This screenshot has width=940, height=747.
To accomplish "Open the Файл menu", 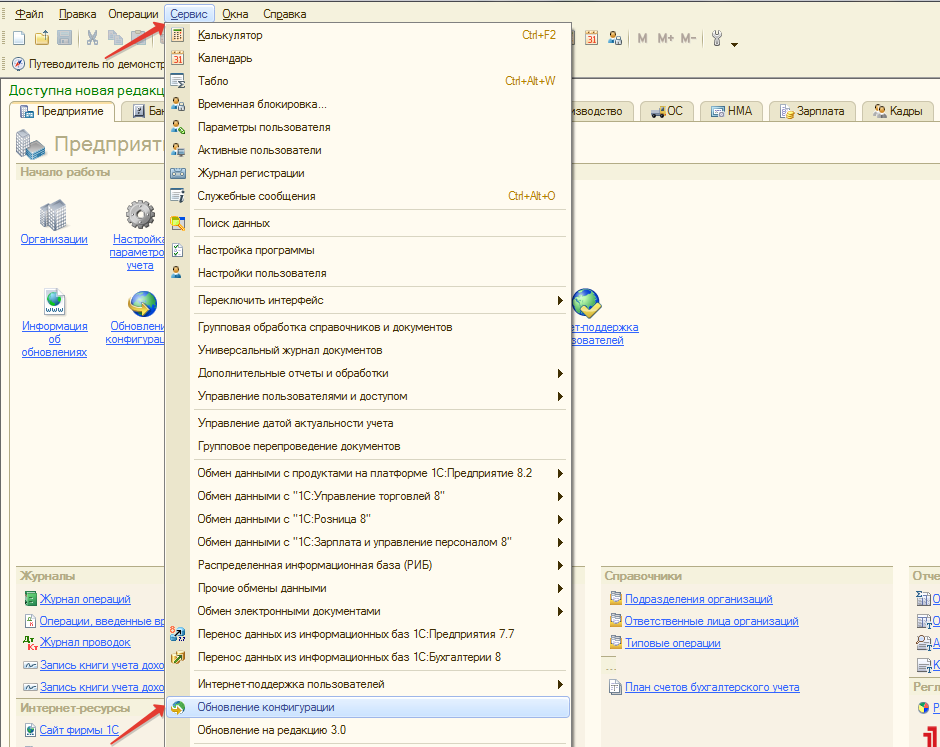I will [x=29, y=14].
